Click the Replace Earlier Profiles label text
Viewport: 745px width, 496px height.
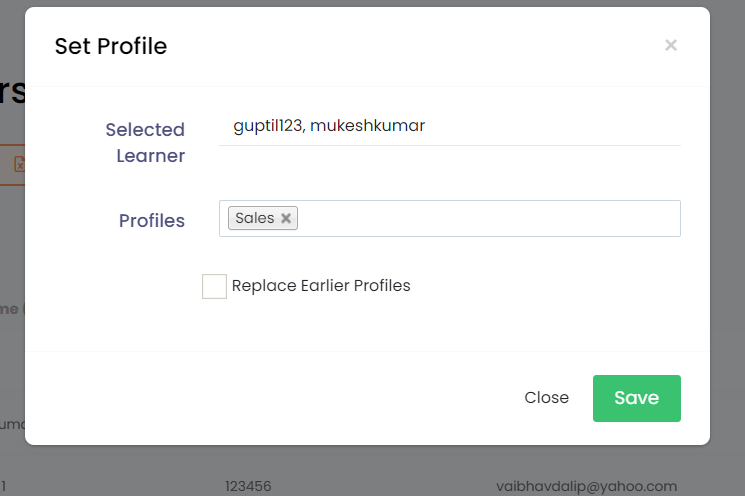click(321, 286)
